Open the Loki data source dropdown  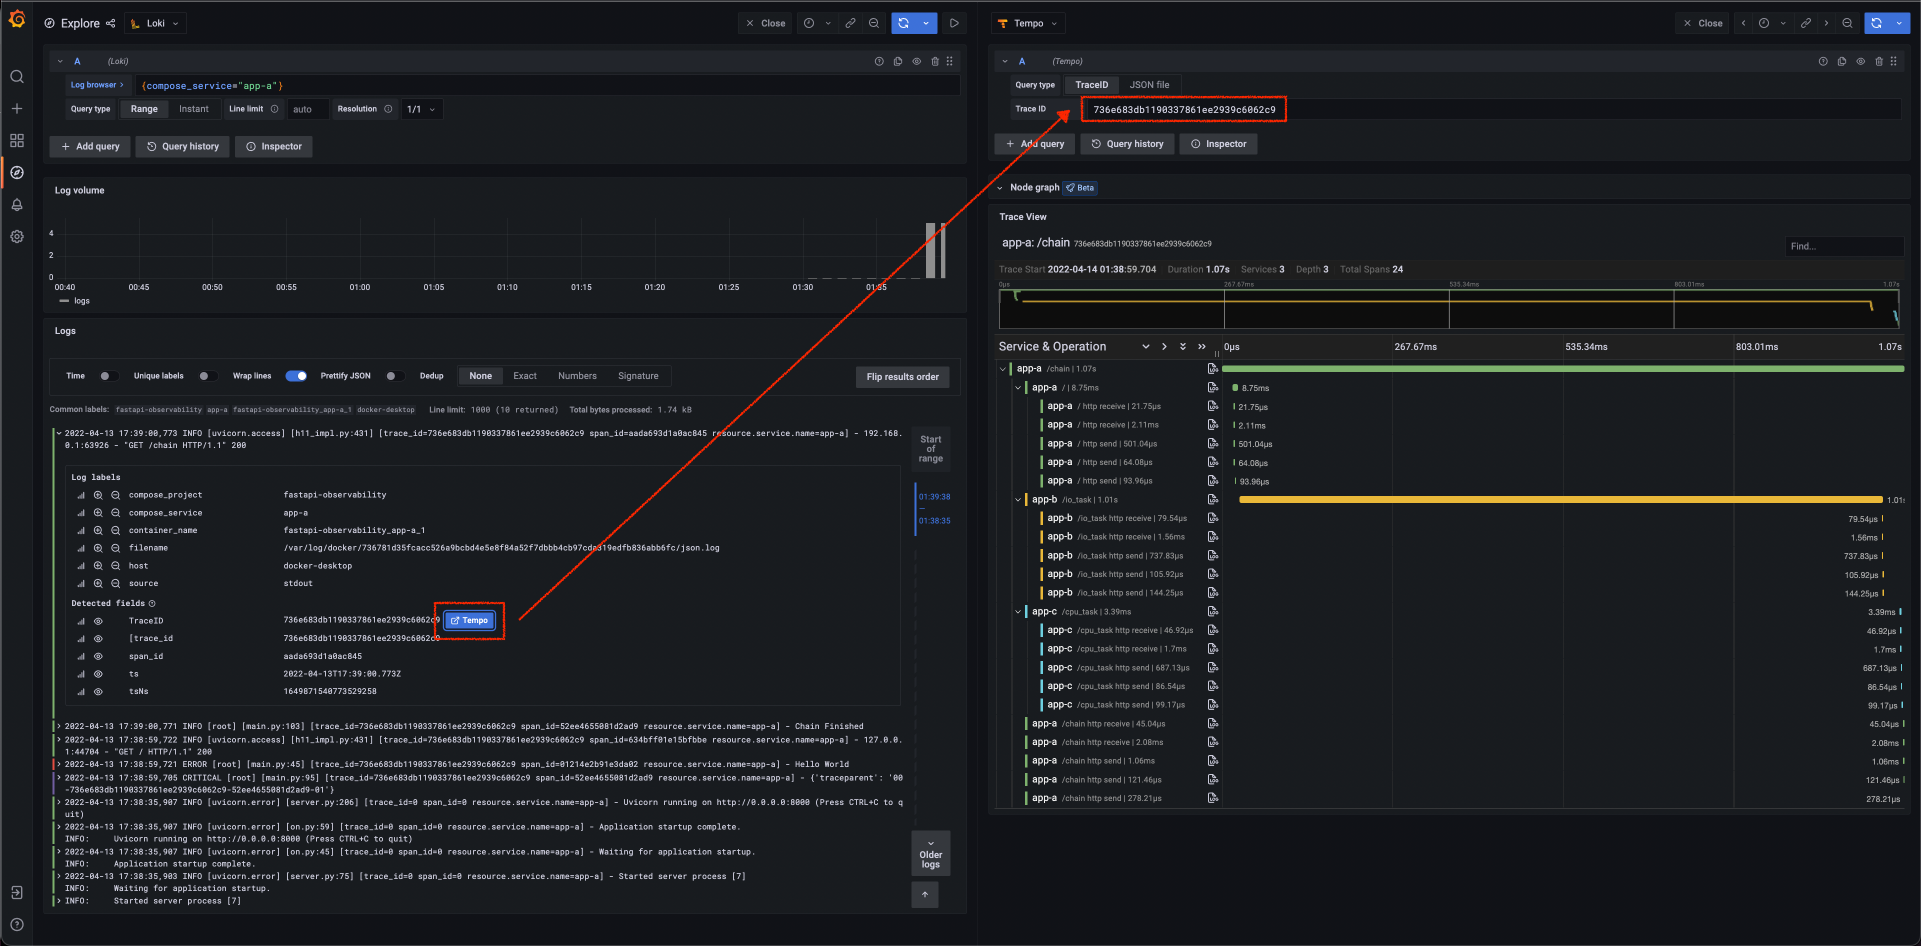[156, 23]
